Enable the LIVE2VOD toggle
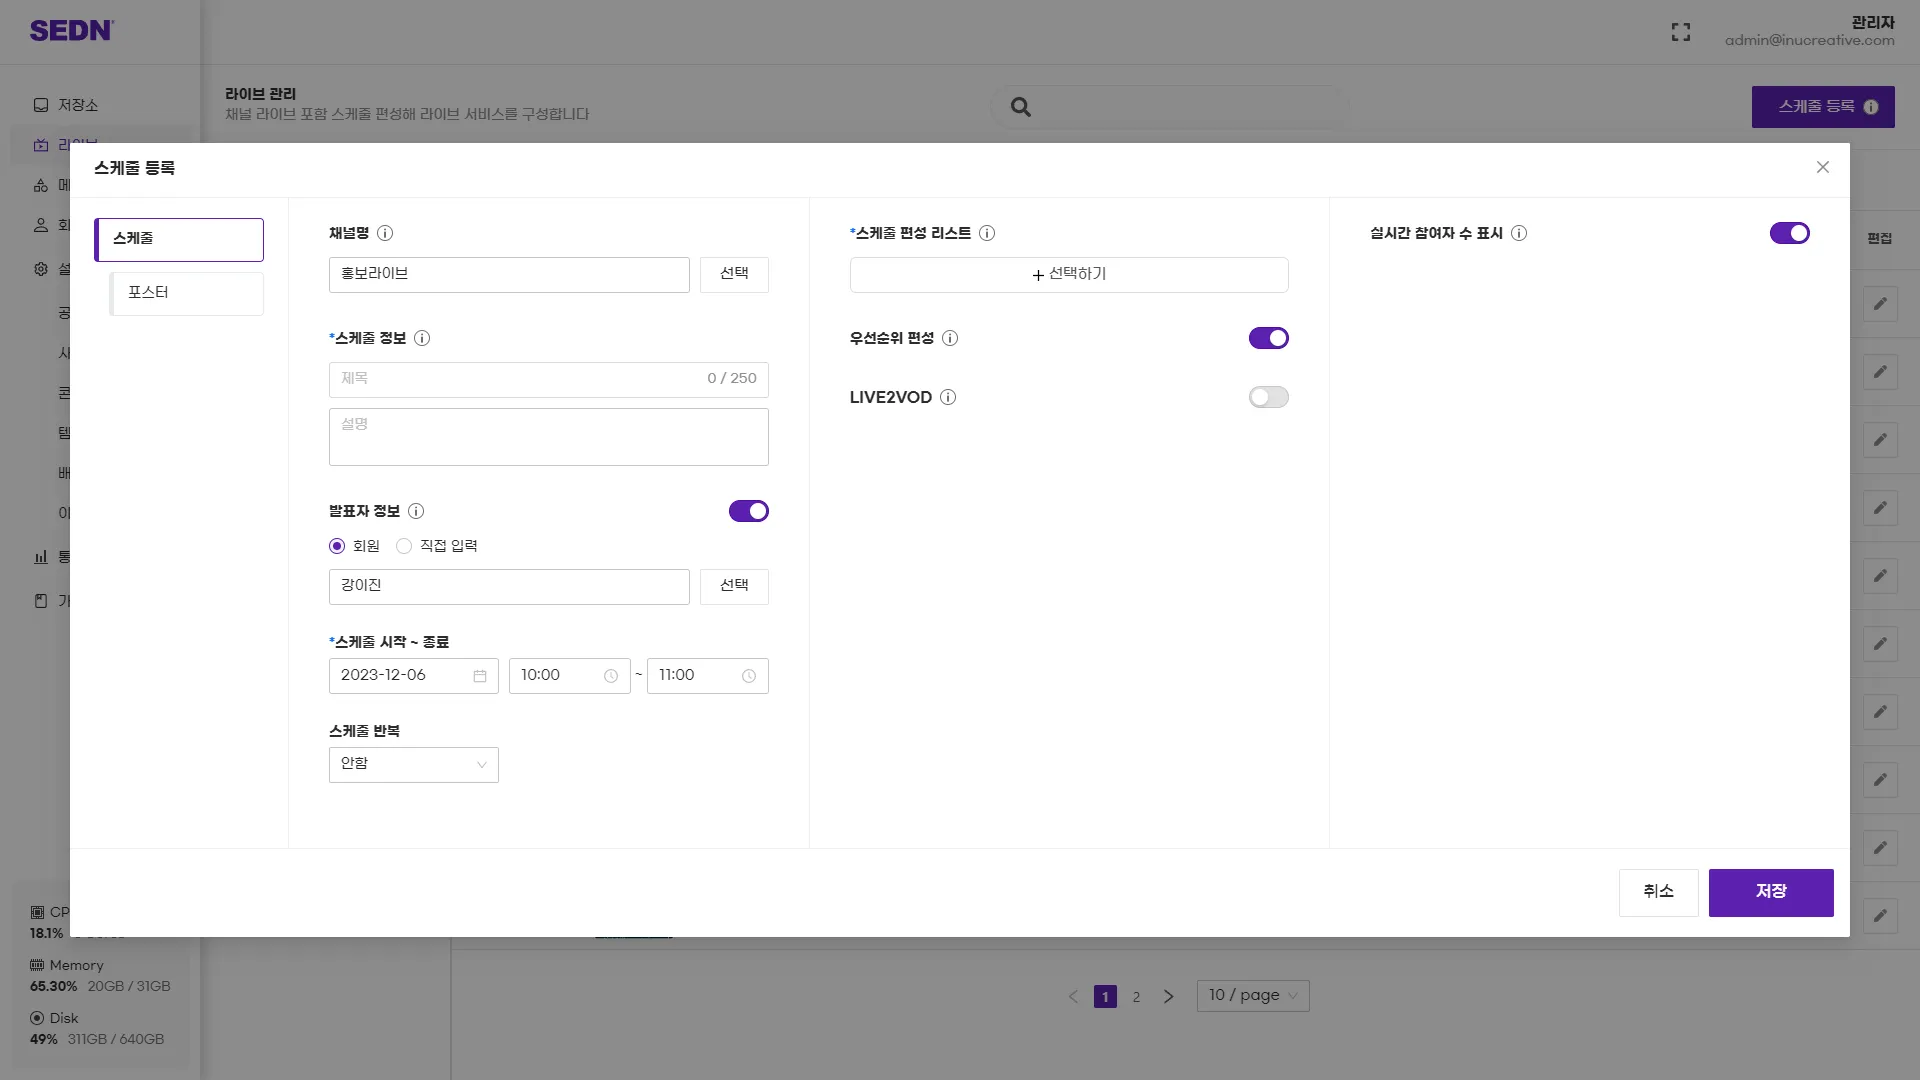1920x1080 pixels. point(1268,397)
